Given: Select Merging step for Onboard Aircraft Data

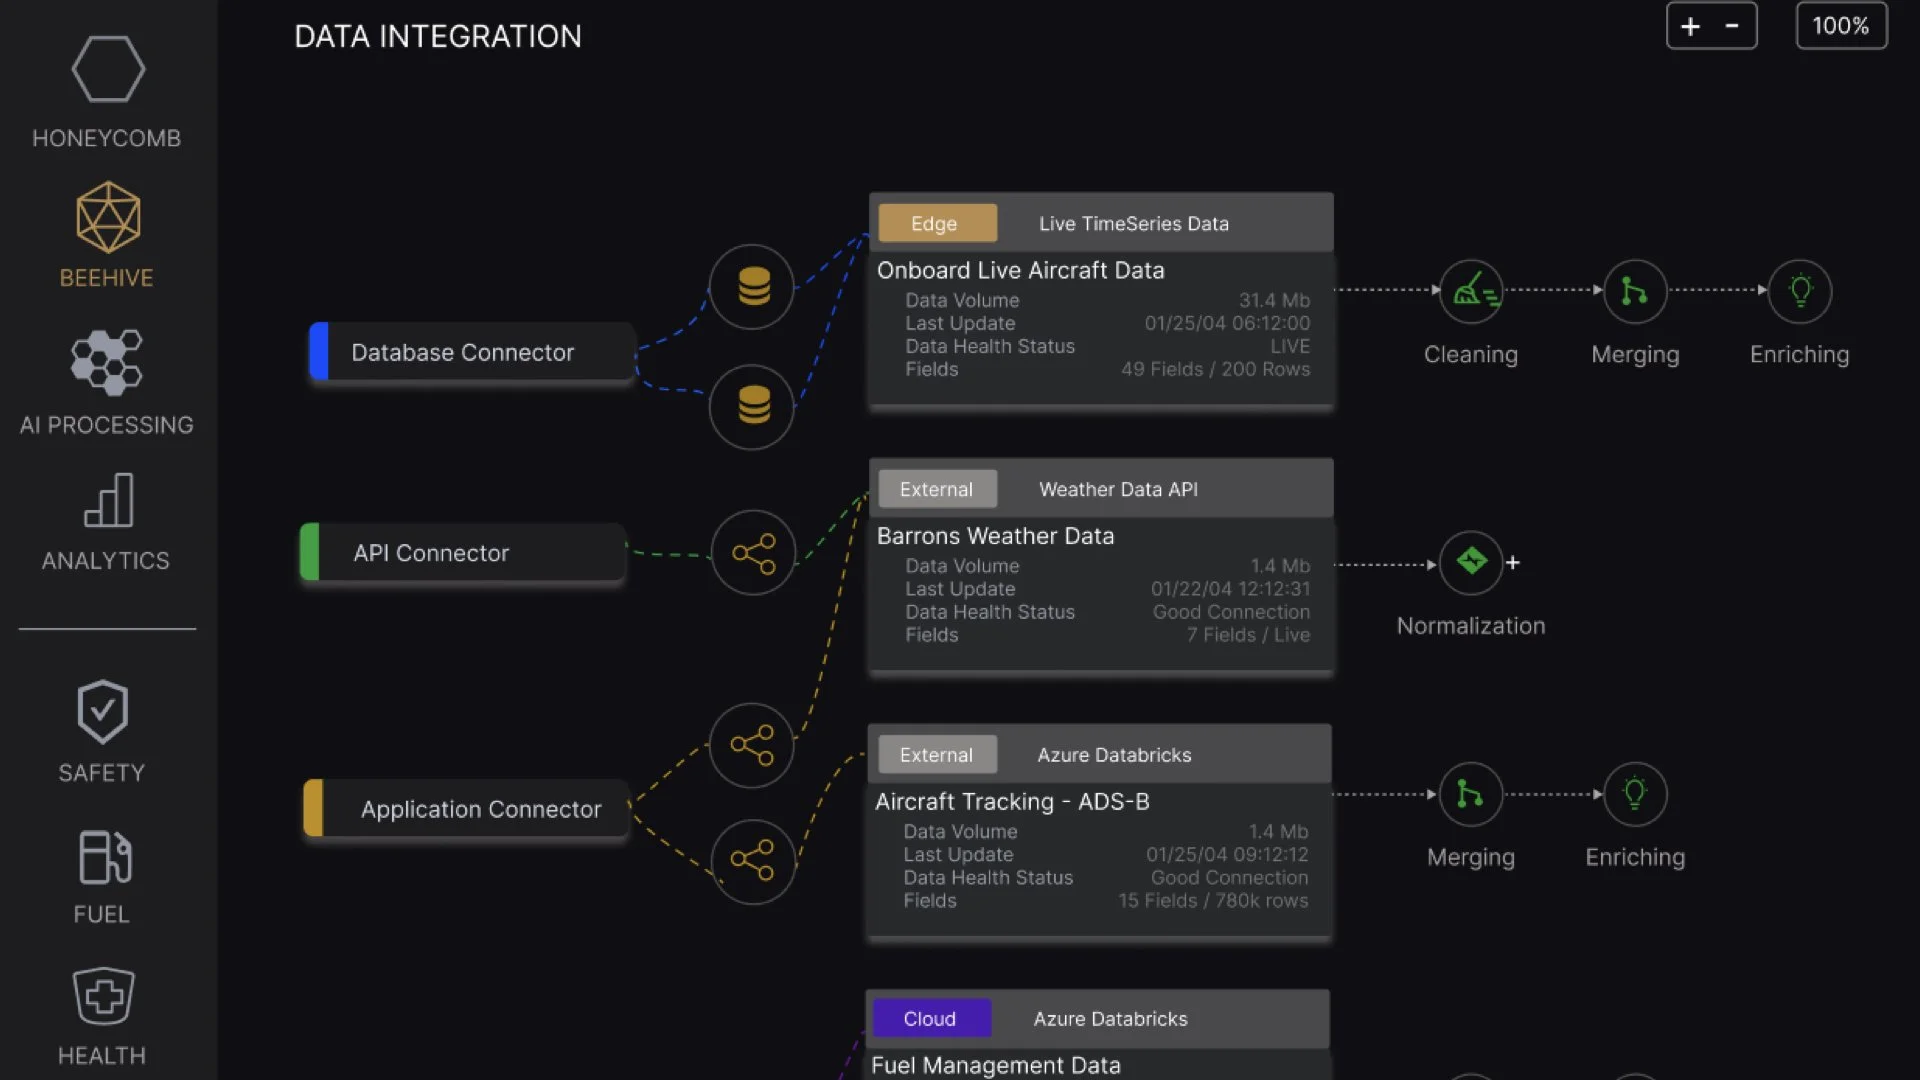Looking at the screenshot, I should (1635, 291).
